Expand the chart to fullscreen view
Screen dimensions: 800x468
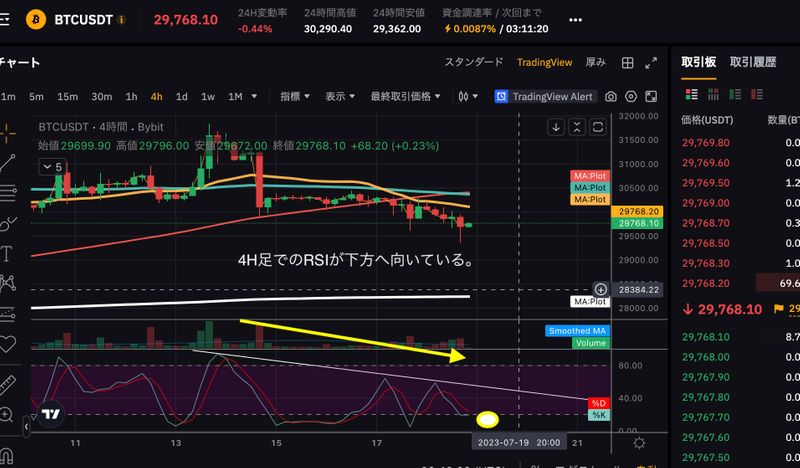point(653,62)
